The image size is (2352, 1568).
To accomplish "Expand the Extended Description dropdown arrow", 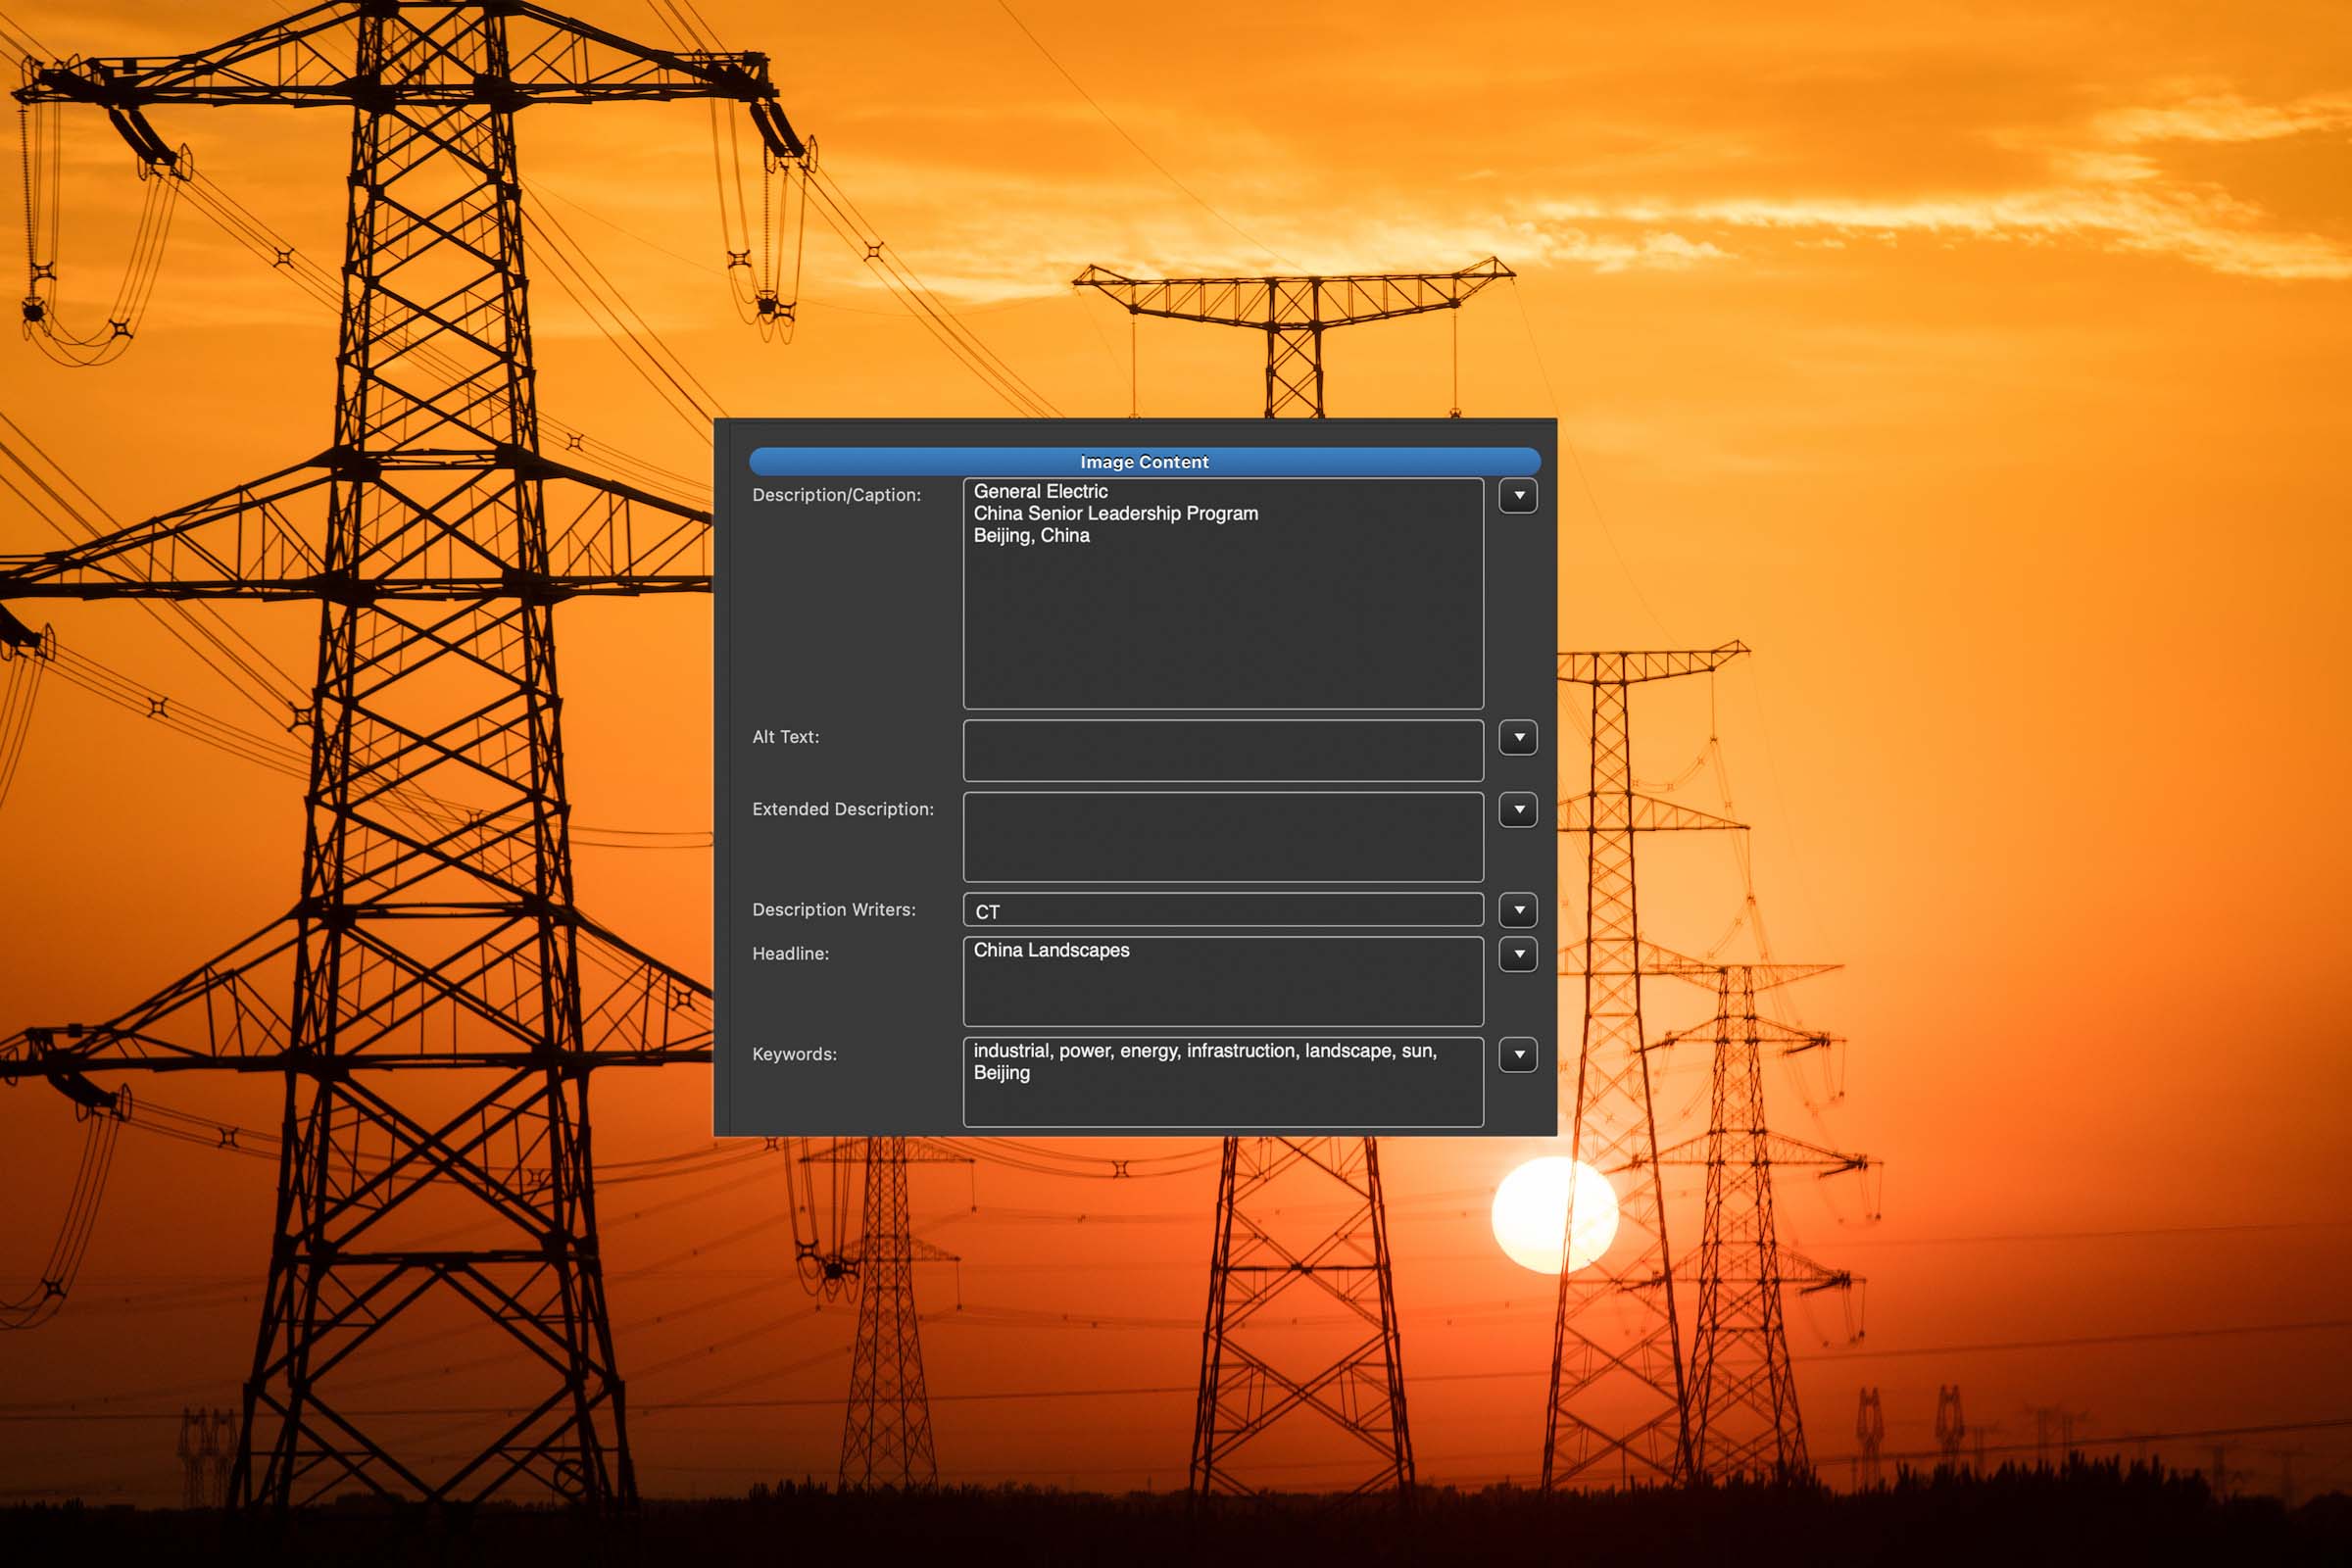I will click(x=1518, y=809).
